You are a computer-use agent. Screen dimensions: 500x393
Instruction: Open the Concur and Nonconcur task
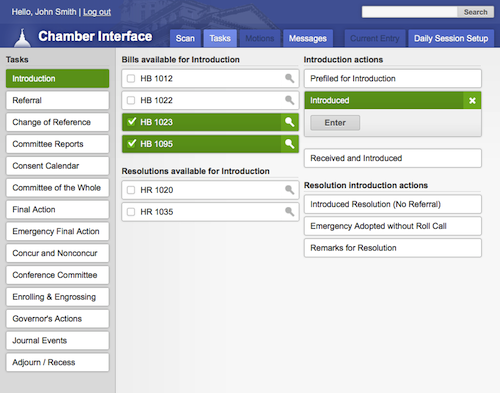57,253
